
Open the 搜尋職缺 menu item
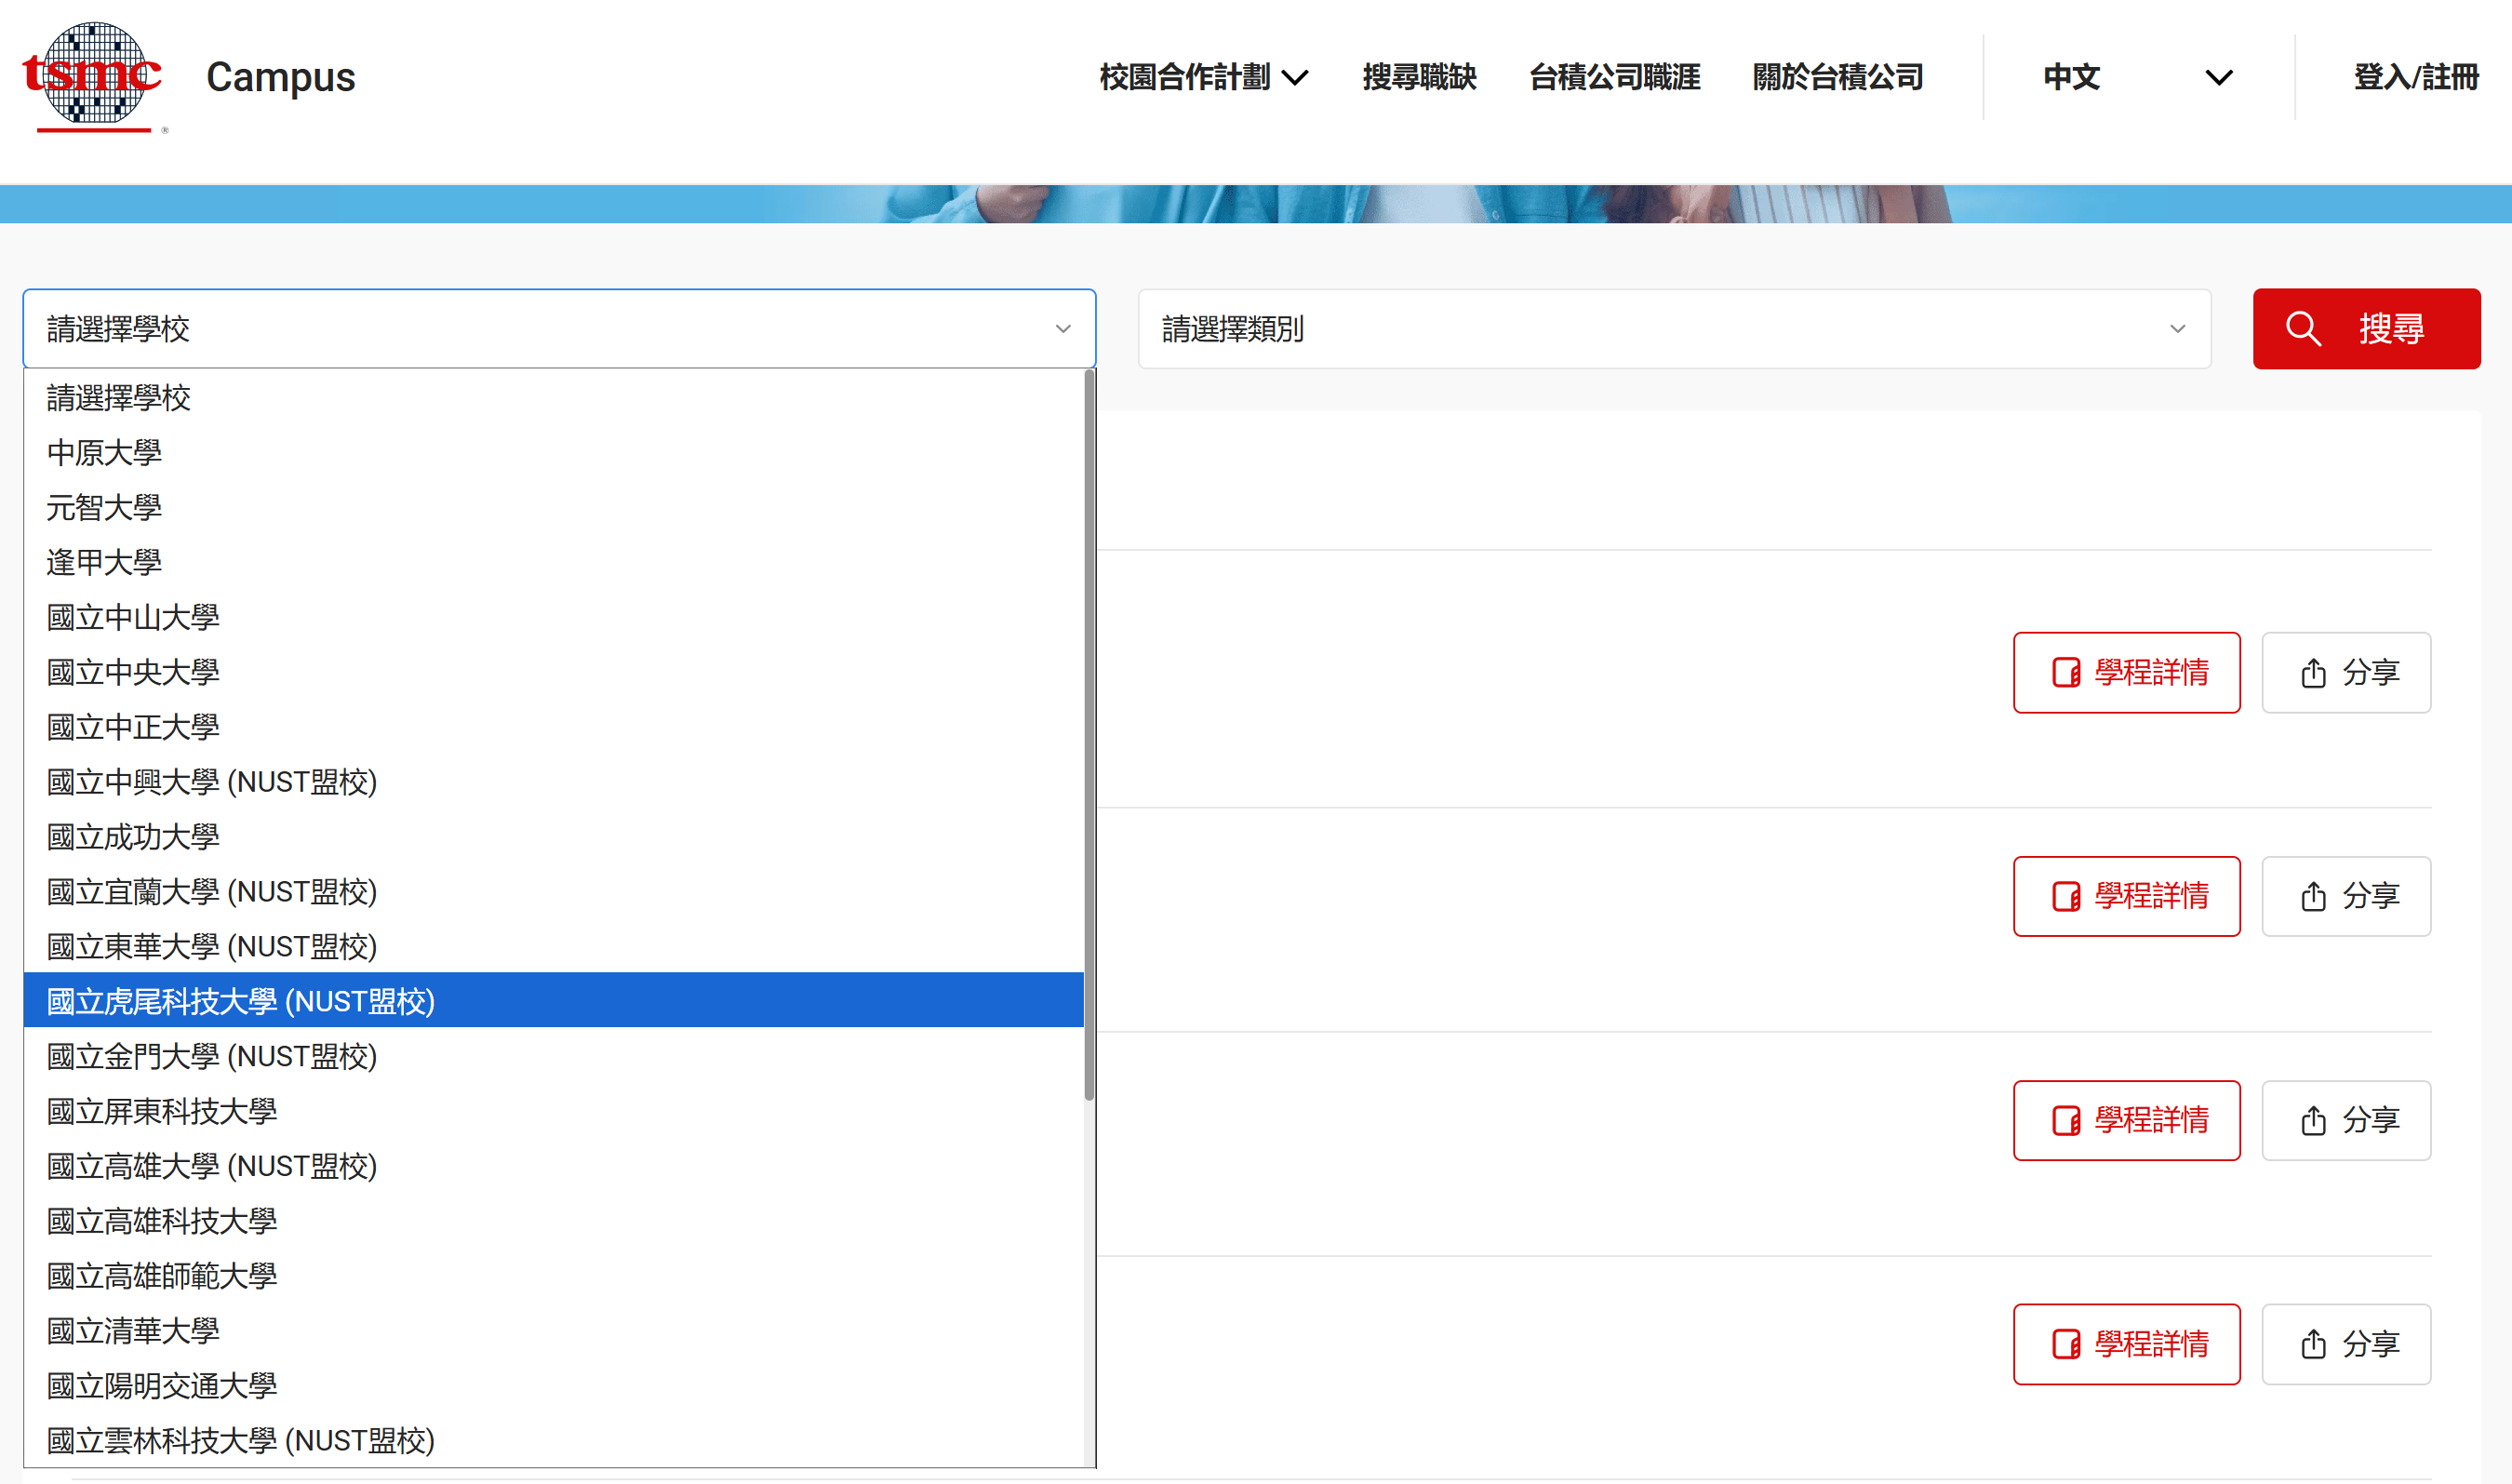(1420, 76)
